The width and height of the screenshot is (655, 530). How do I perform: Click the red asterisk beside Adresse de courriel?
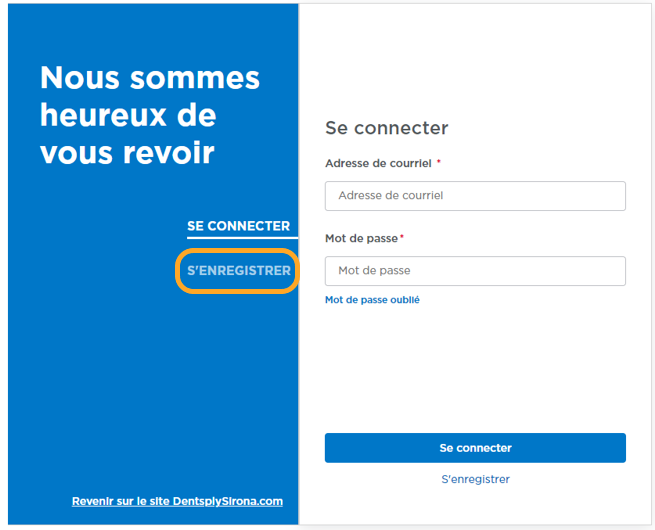[439, 162]
